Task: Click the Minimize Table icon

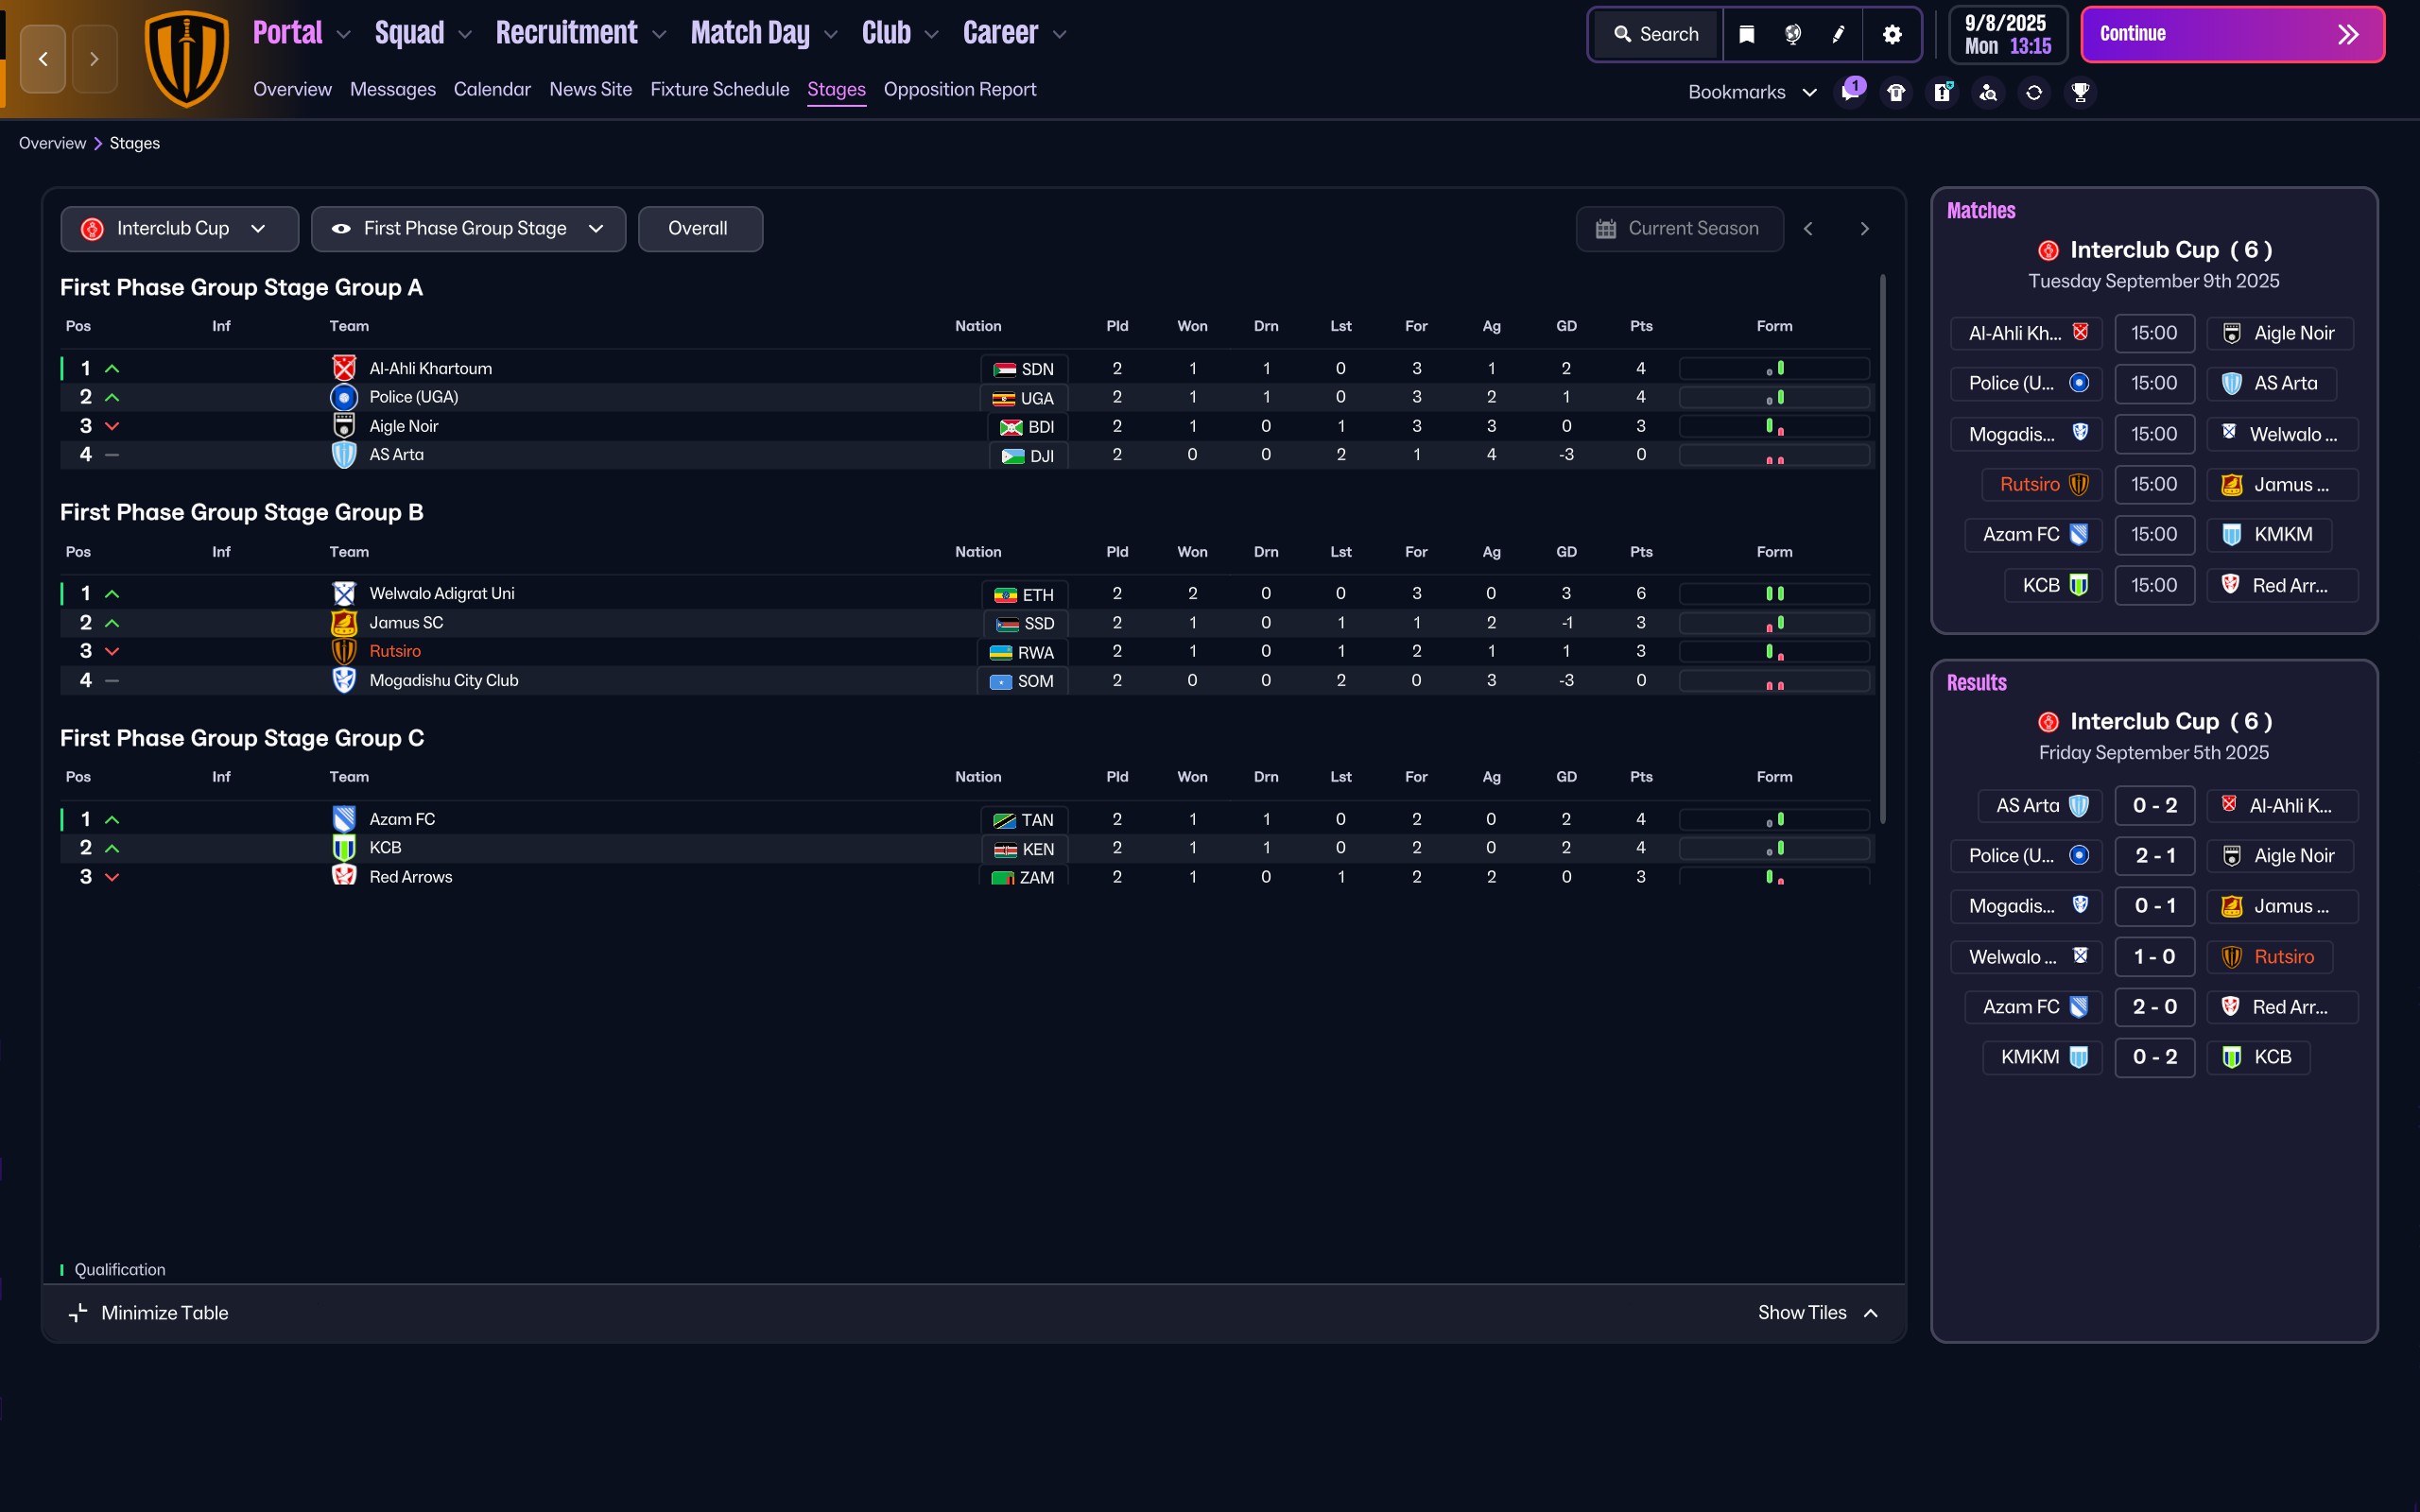Action: pos(78,1313)
